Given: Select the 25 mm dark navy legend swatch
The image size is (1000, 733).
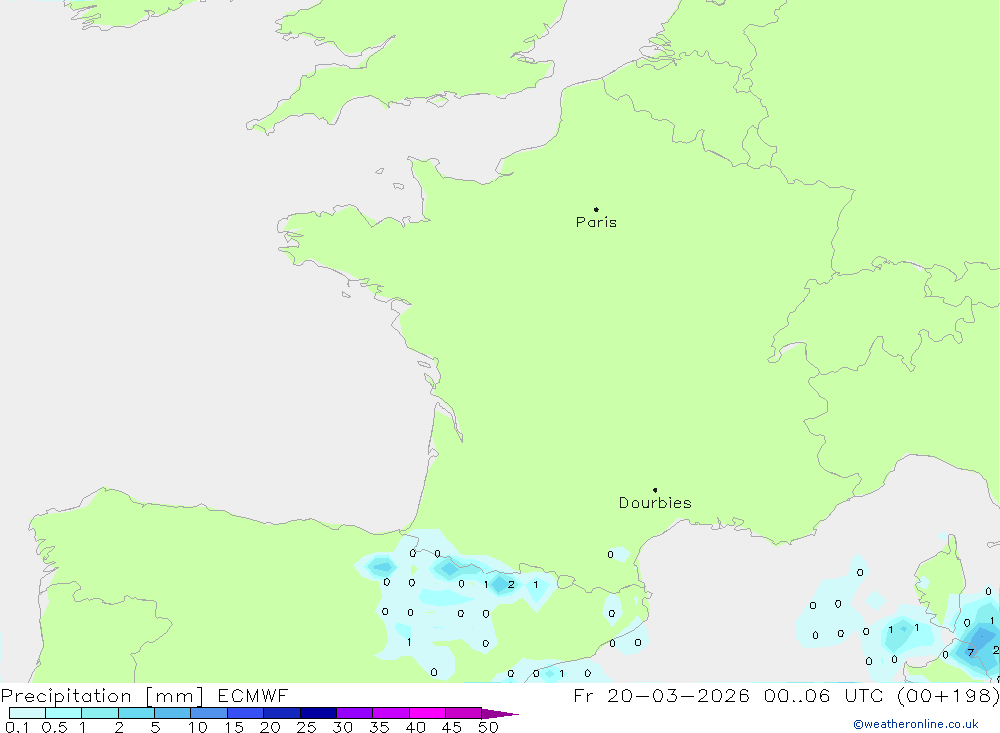Looking at the screenshot, I should (x=318, y=713).
